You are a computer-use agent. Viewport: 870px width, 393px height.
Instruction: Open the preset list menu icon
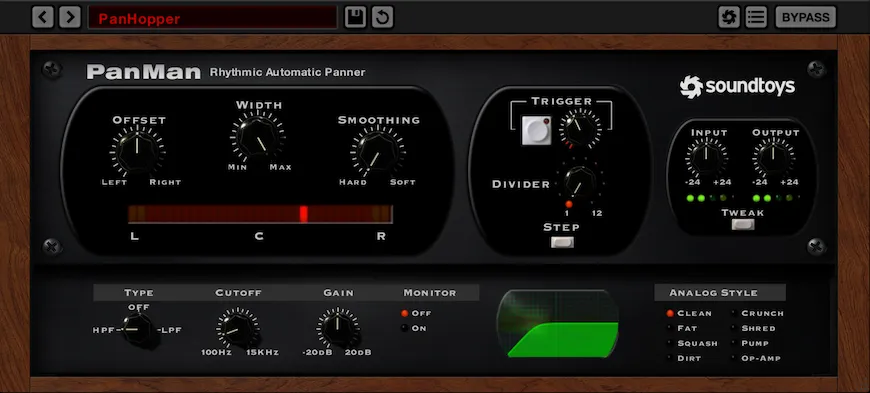click(756, 18)
